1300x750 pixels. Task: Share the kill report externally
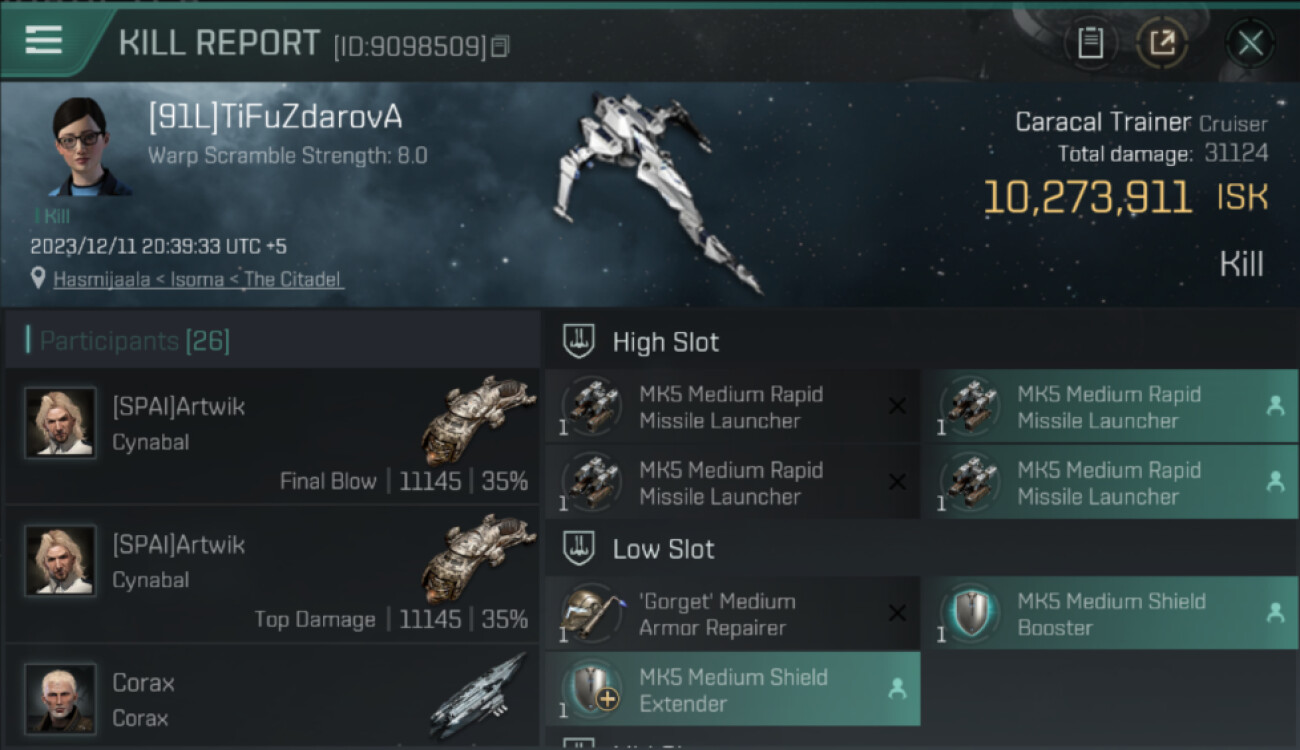1162,43
